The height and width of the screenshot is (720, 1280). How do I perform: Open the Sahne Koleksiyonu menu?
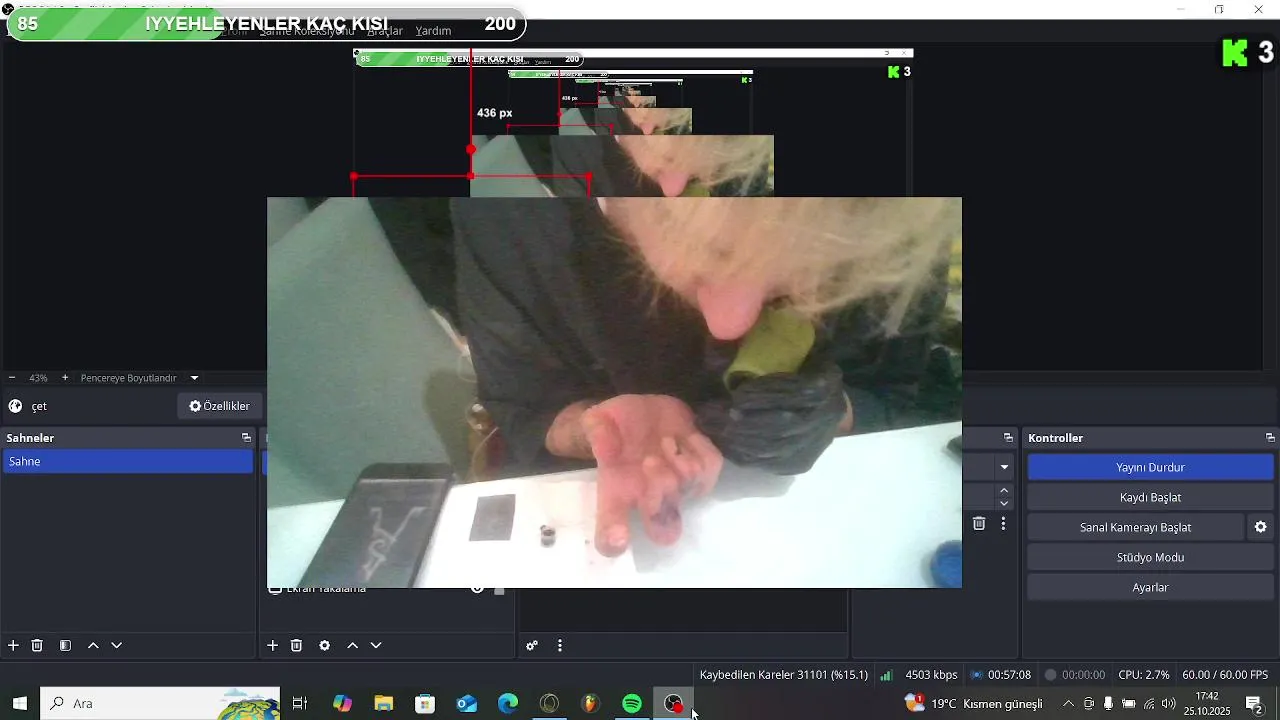[x=307, y=31]
